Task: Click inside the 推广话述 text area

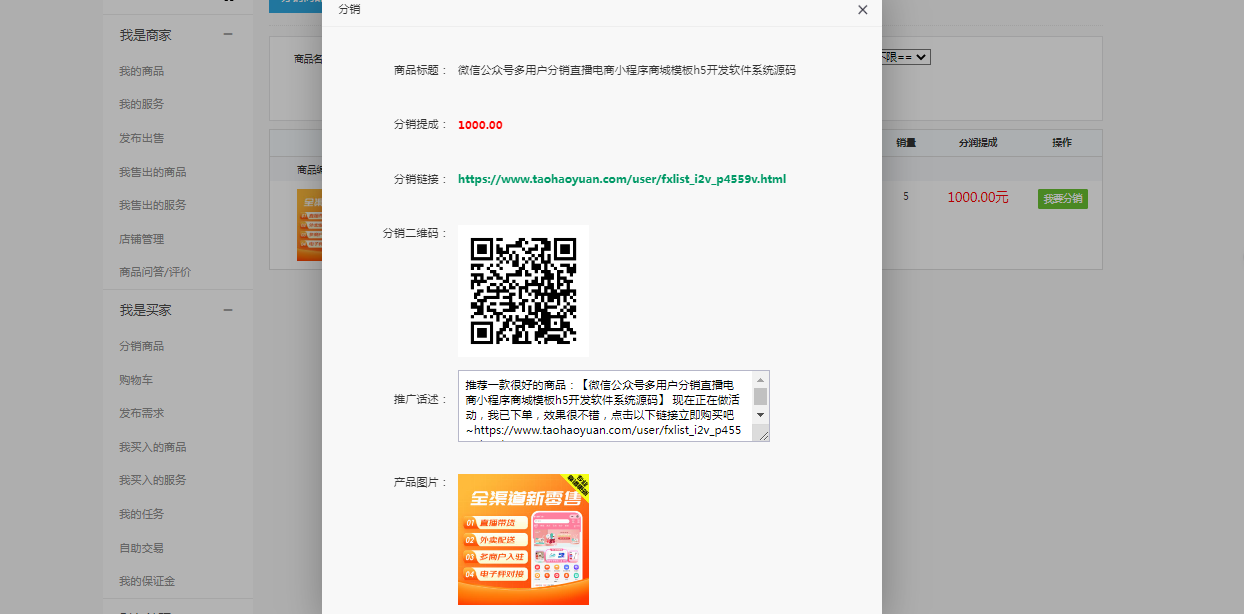Action: [605, 406]
